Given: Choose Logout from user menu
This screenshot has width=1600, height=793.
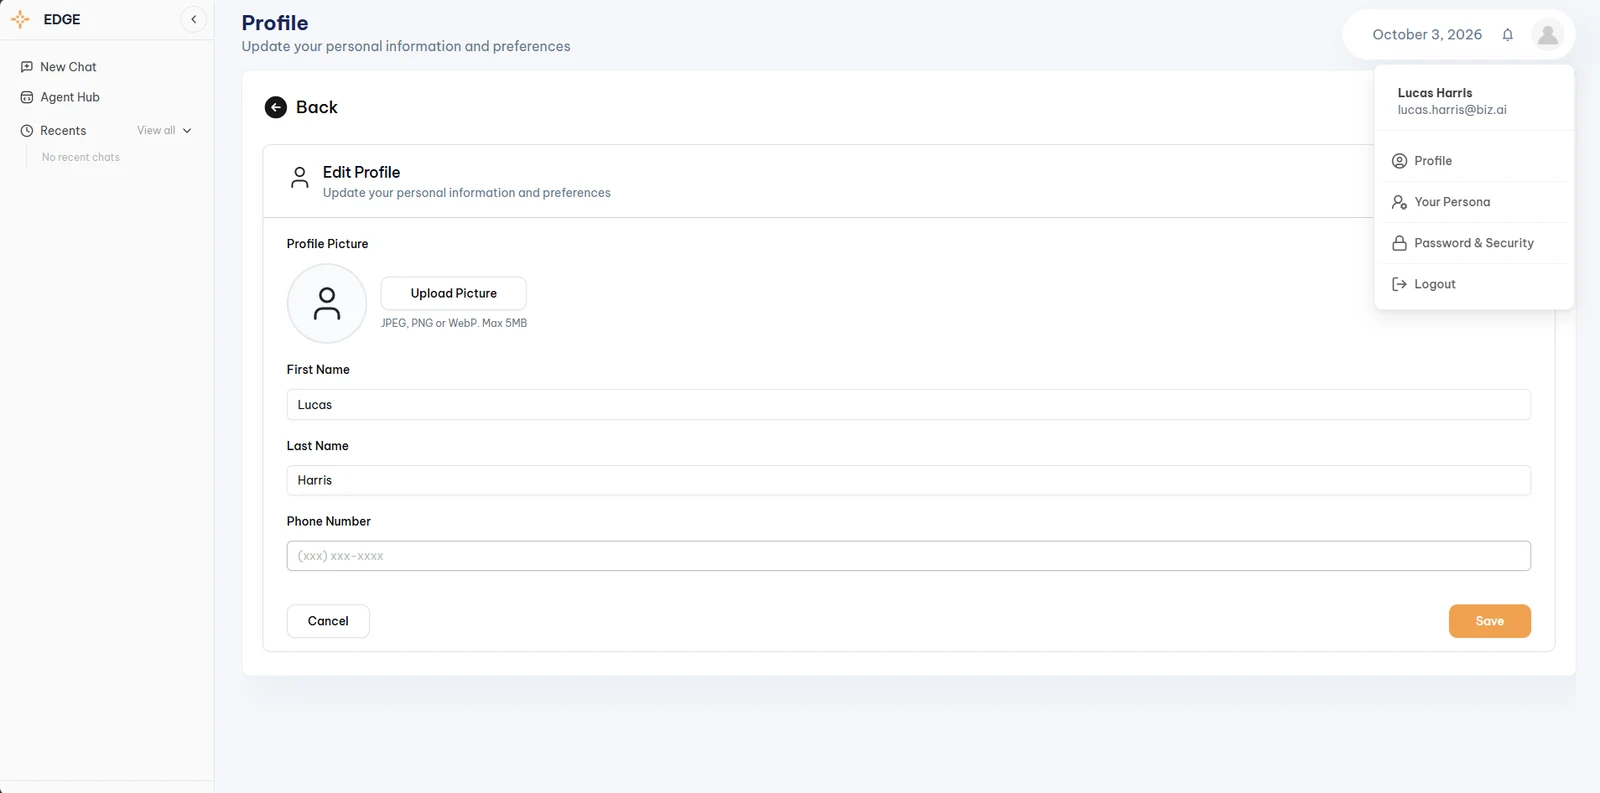Looking at the screenshot, I should pyautogui.click(x=1474, y=284).
